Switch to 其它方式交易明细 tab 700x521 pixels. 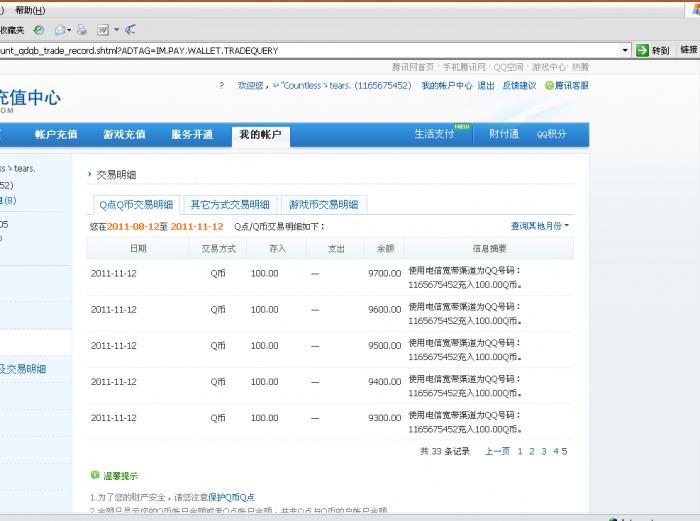click(x=230, y=205)
